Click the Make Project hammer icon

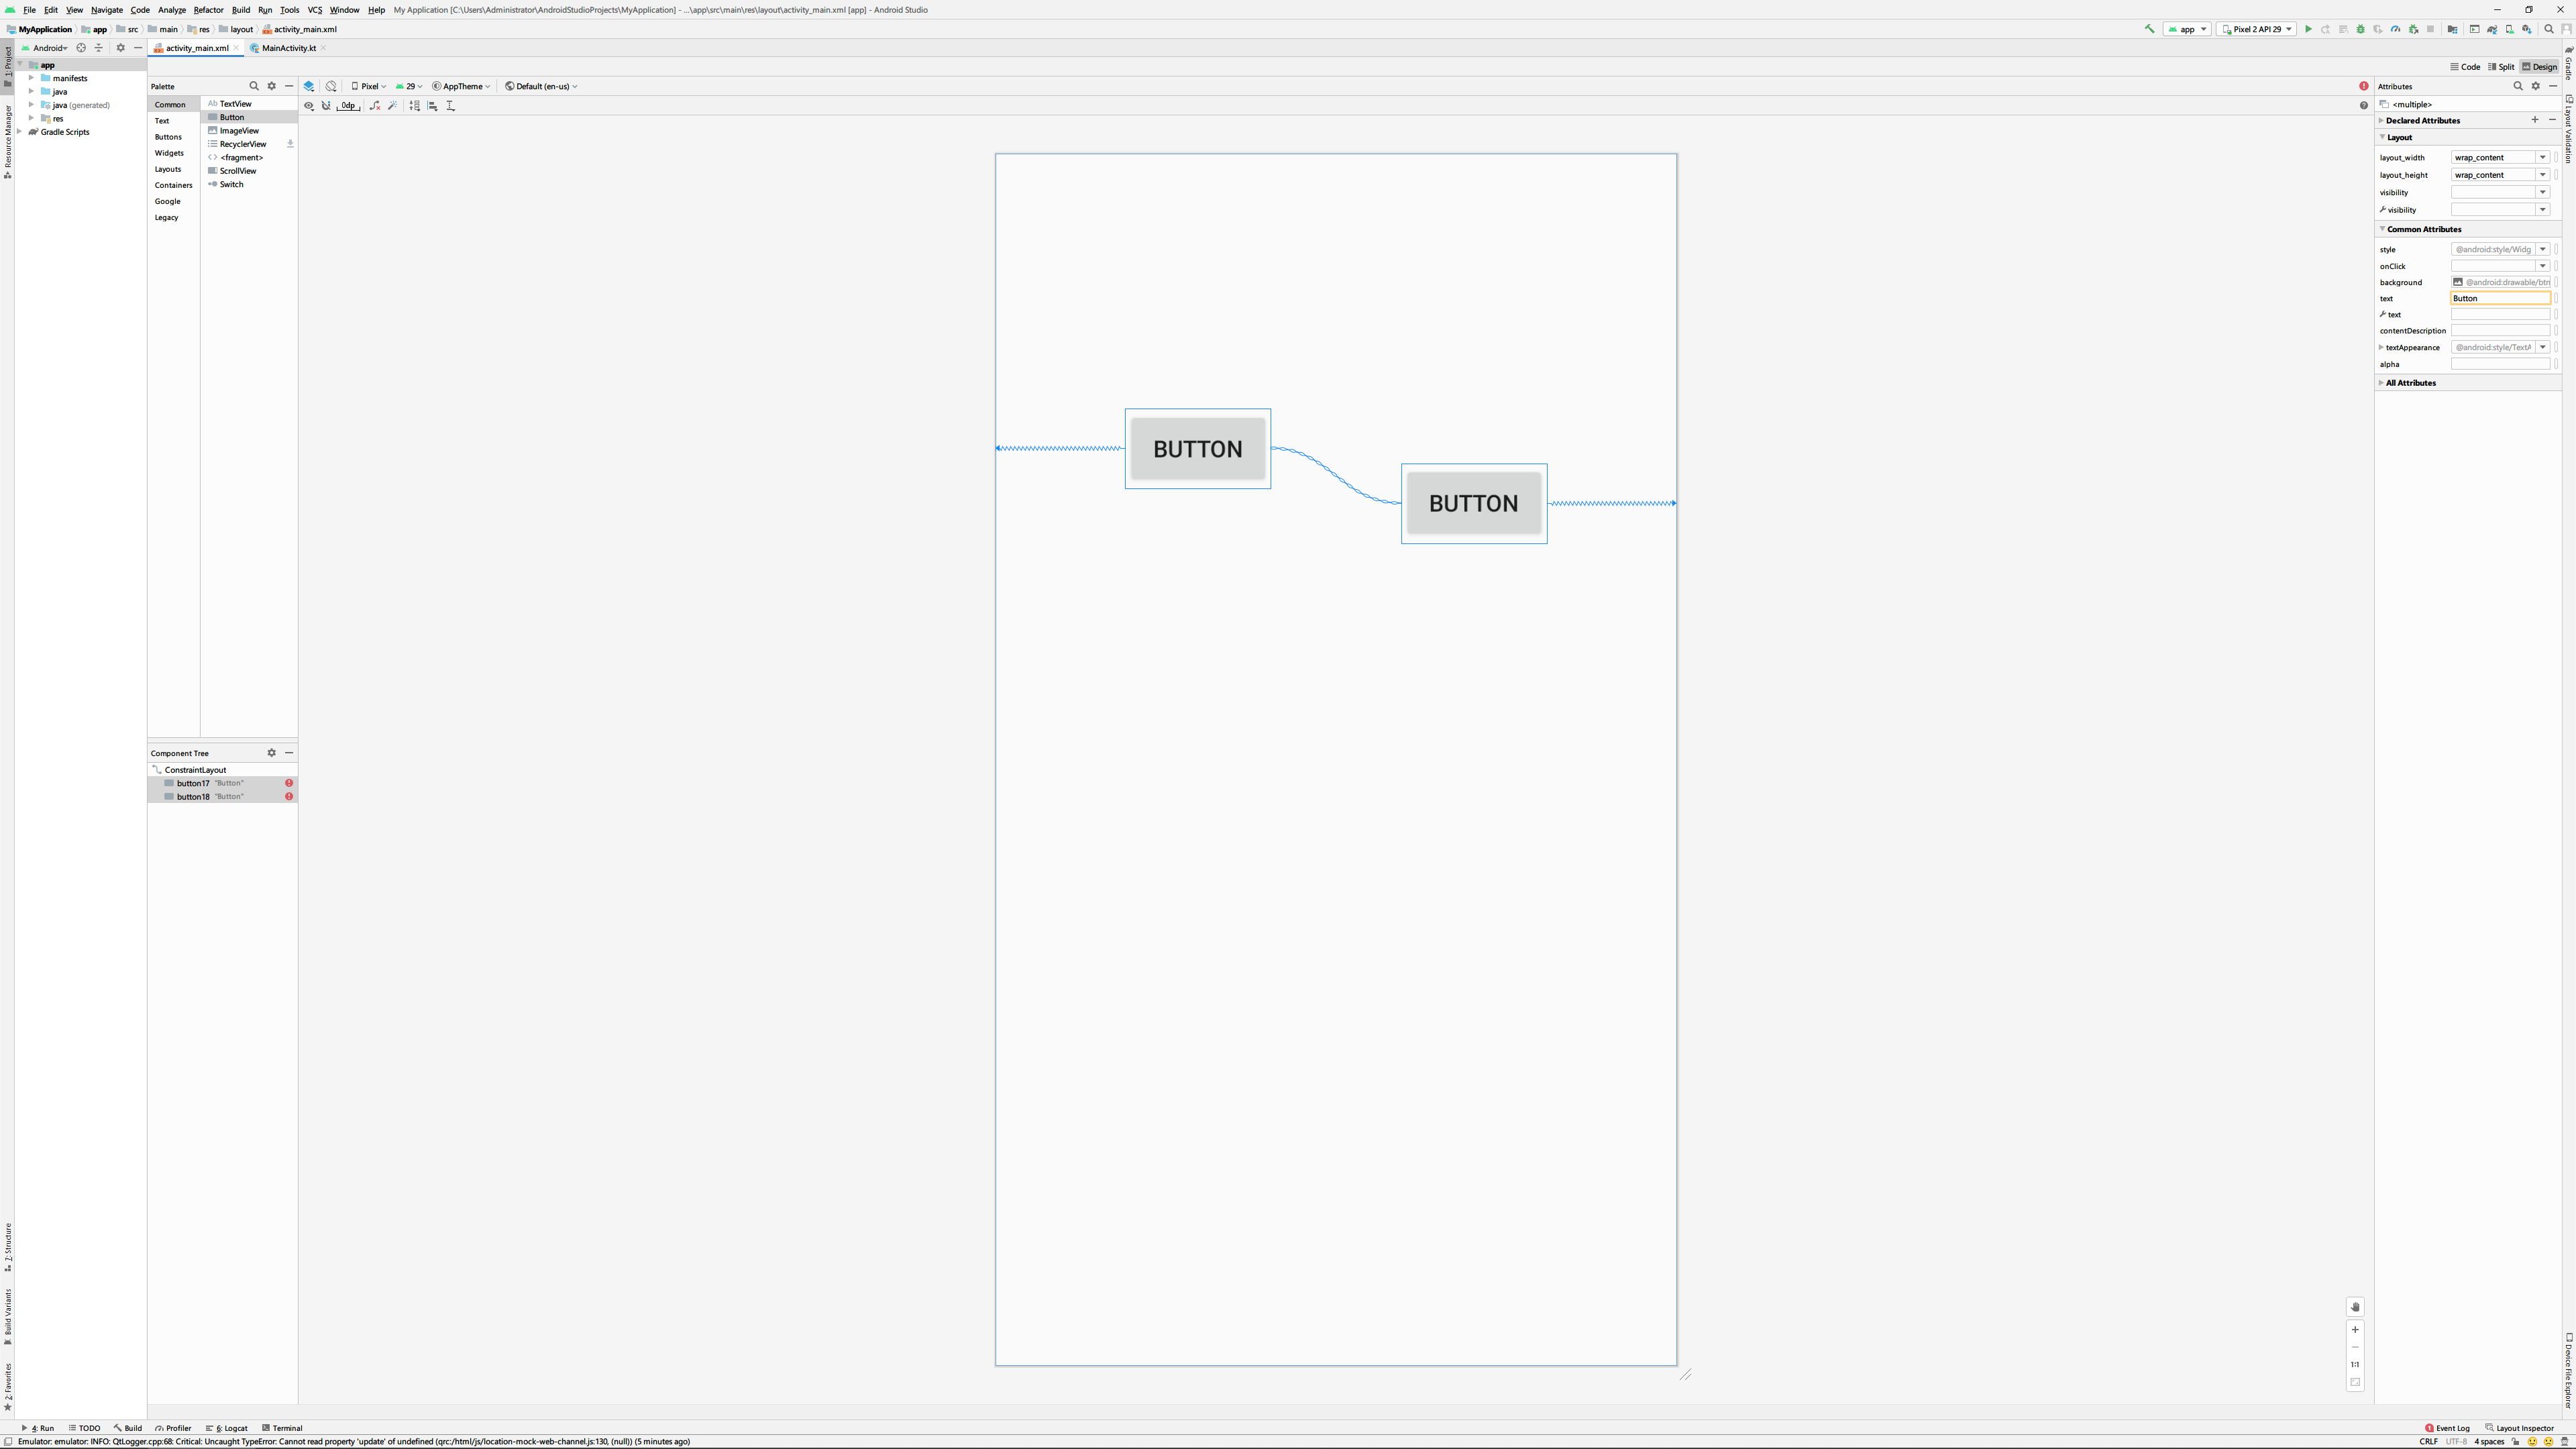pyautogui.click(x=2149, y=29)
